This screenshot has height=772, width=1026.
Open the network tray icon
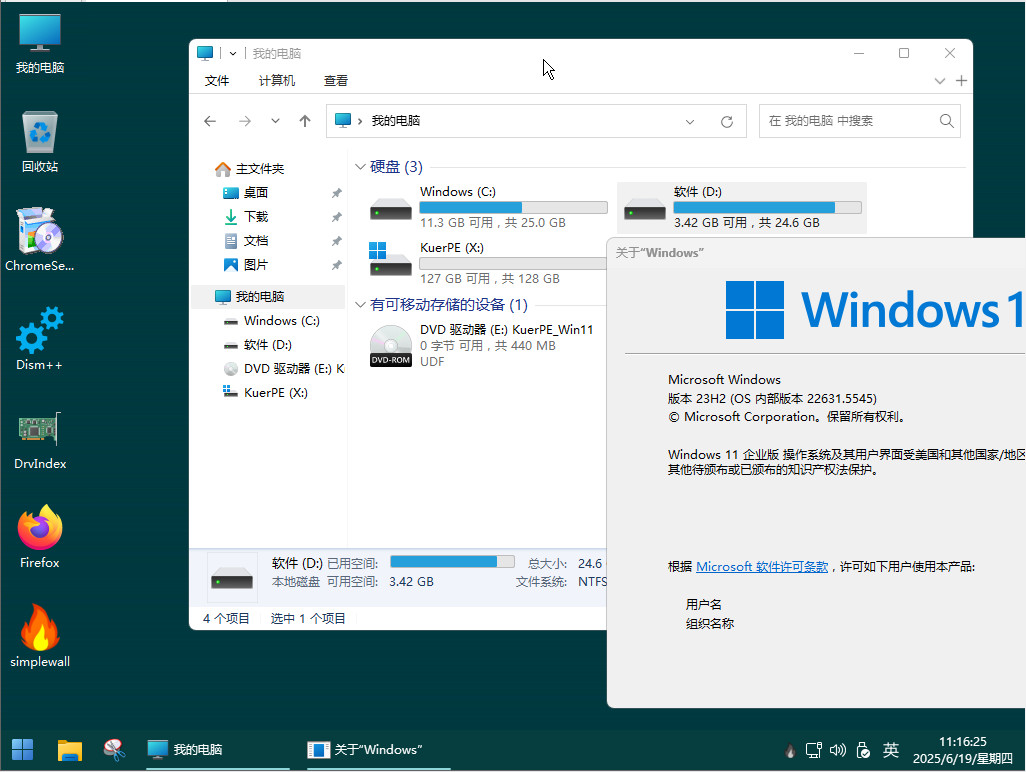(x=813, y=750)
